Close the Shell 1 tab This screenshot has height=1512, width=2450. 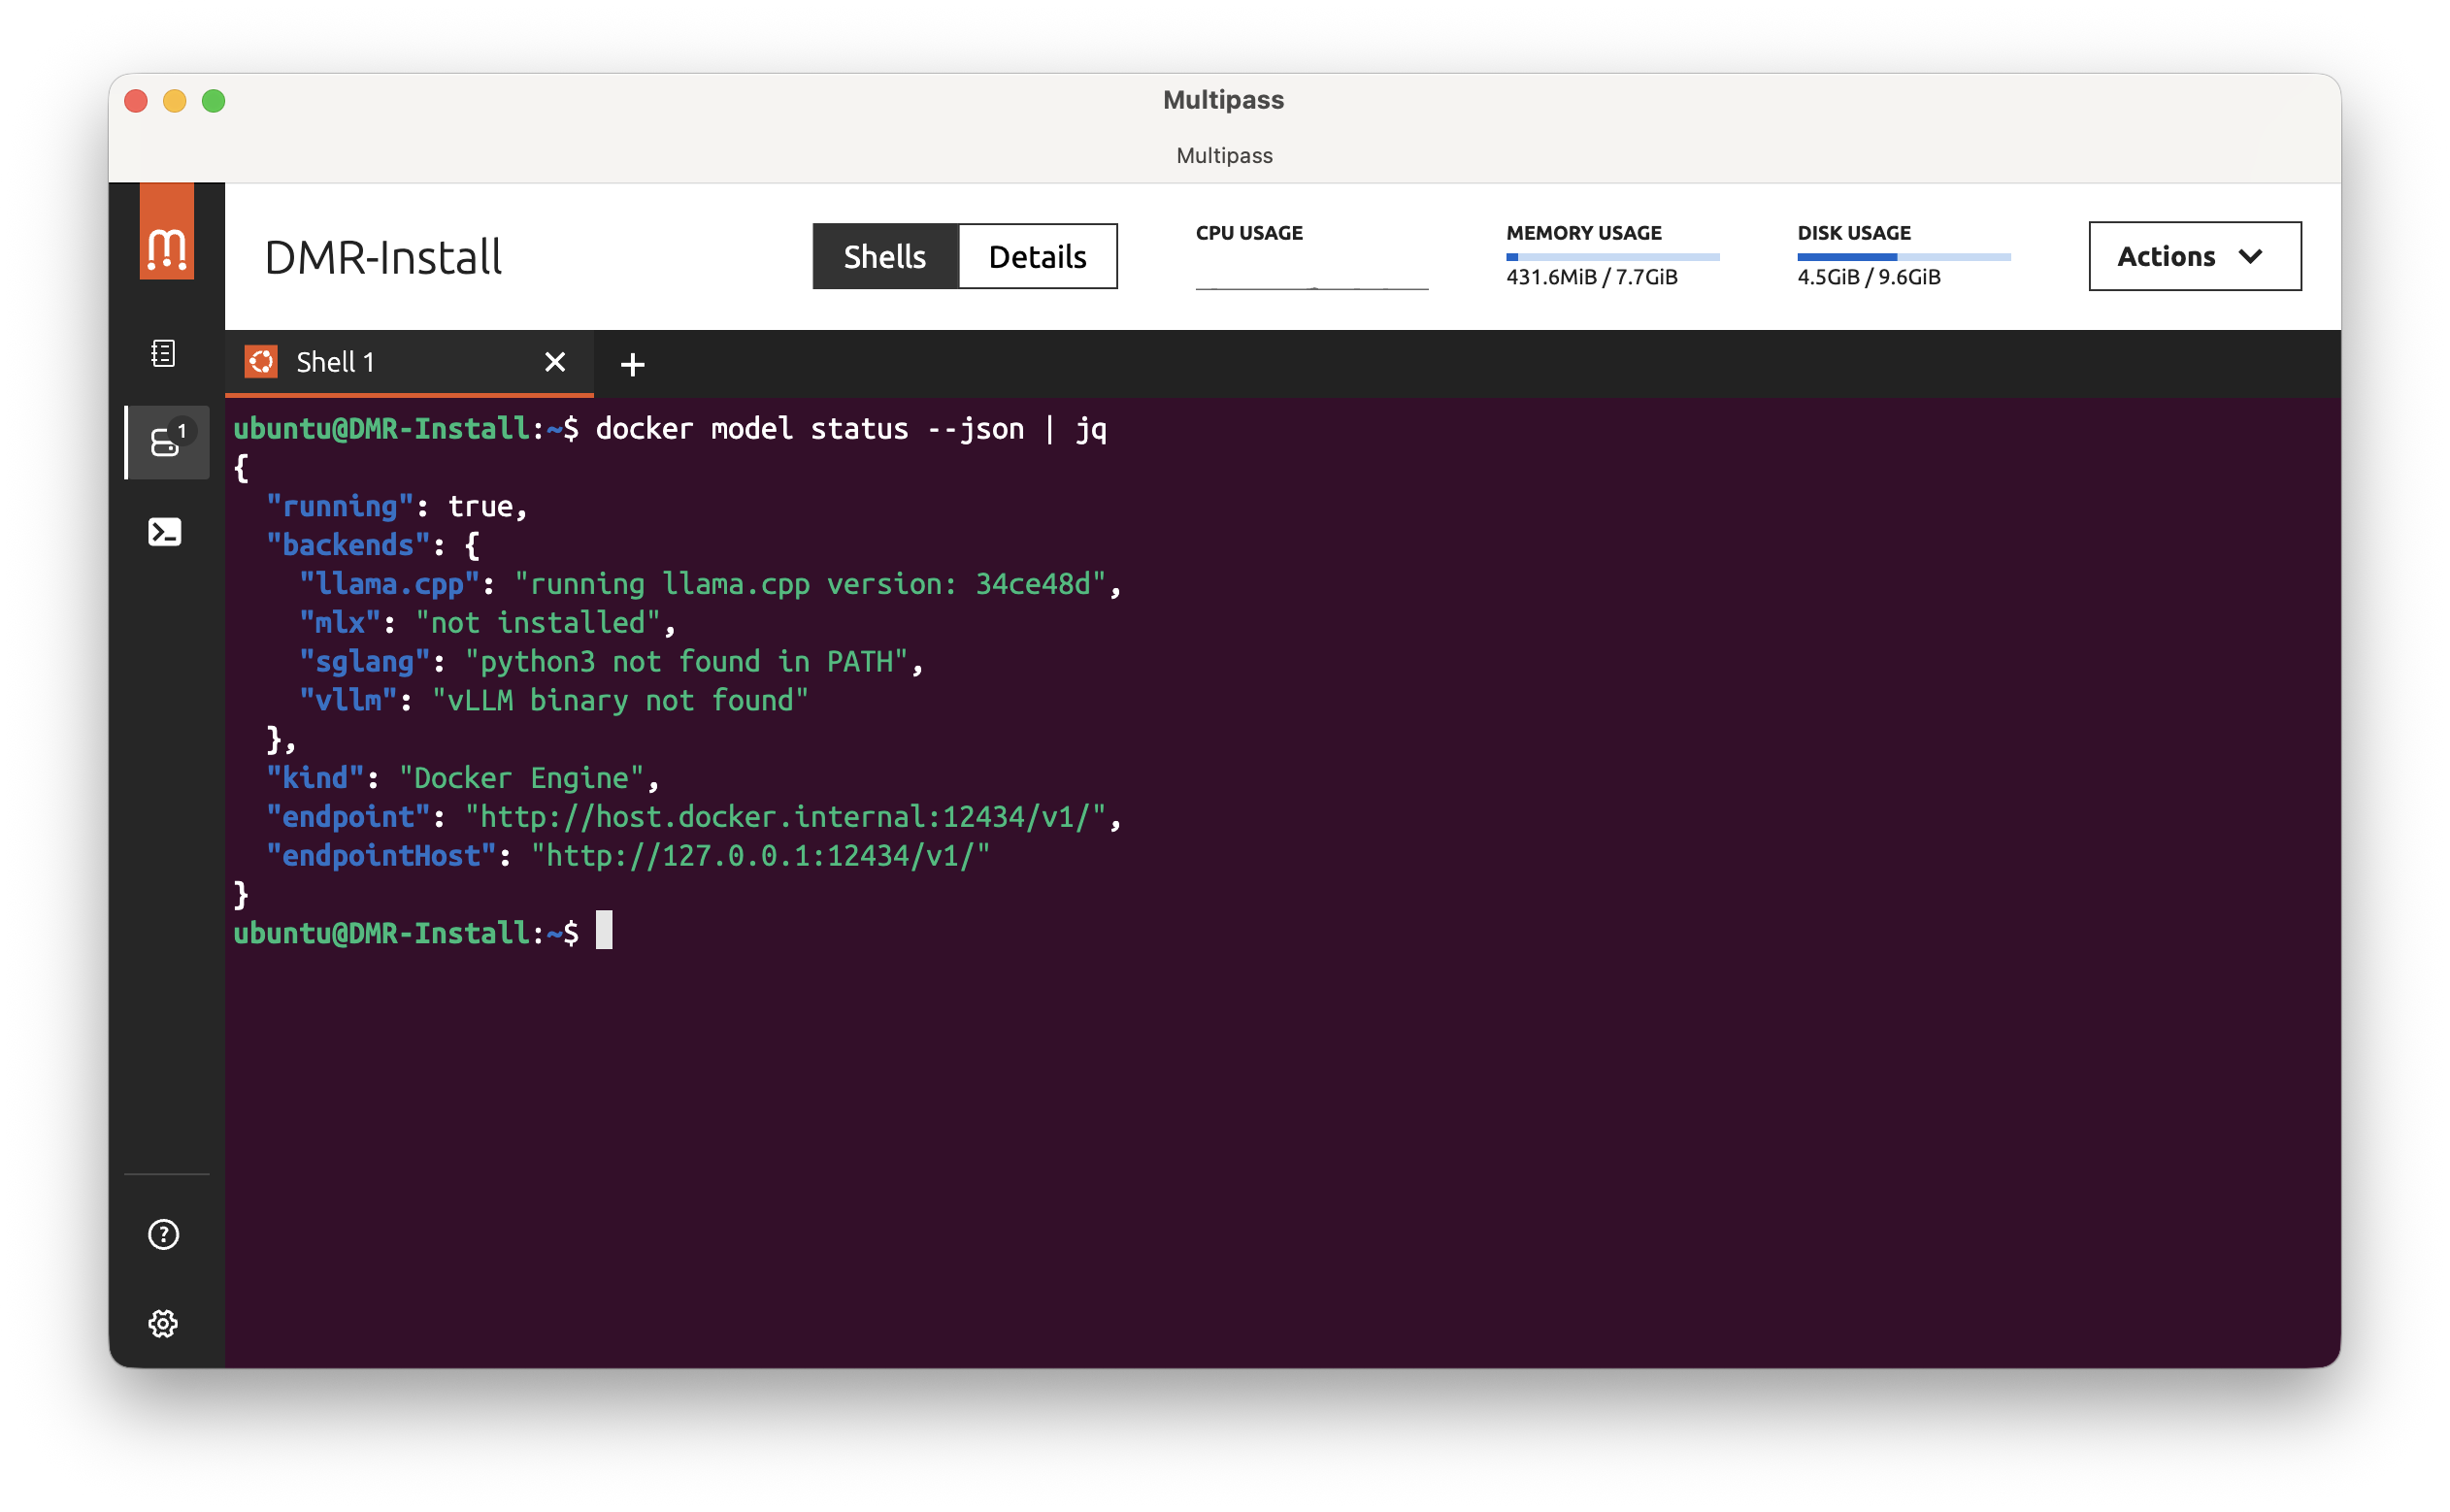(555, 362)
